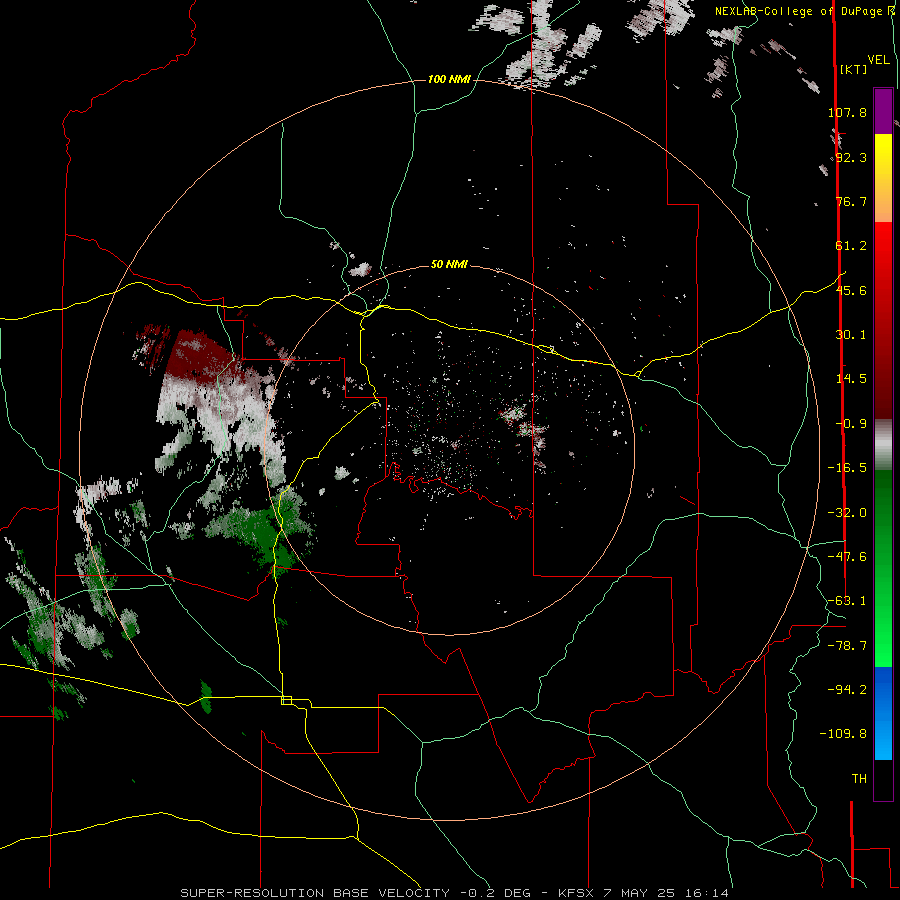Viewport: 900px width, 900px height.
Task: Select the -94.2 scale label
Action: point(847,689)
